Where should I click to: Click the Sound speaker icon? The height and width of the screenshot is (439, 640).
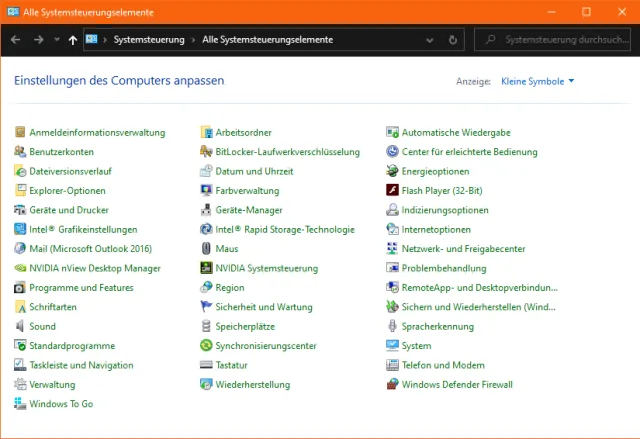tap(21, 326)
